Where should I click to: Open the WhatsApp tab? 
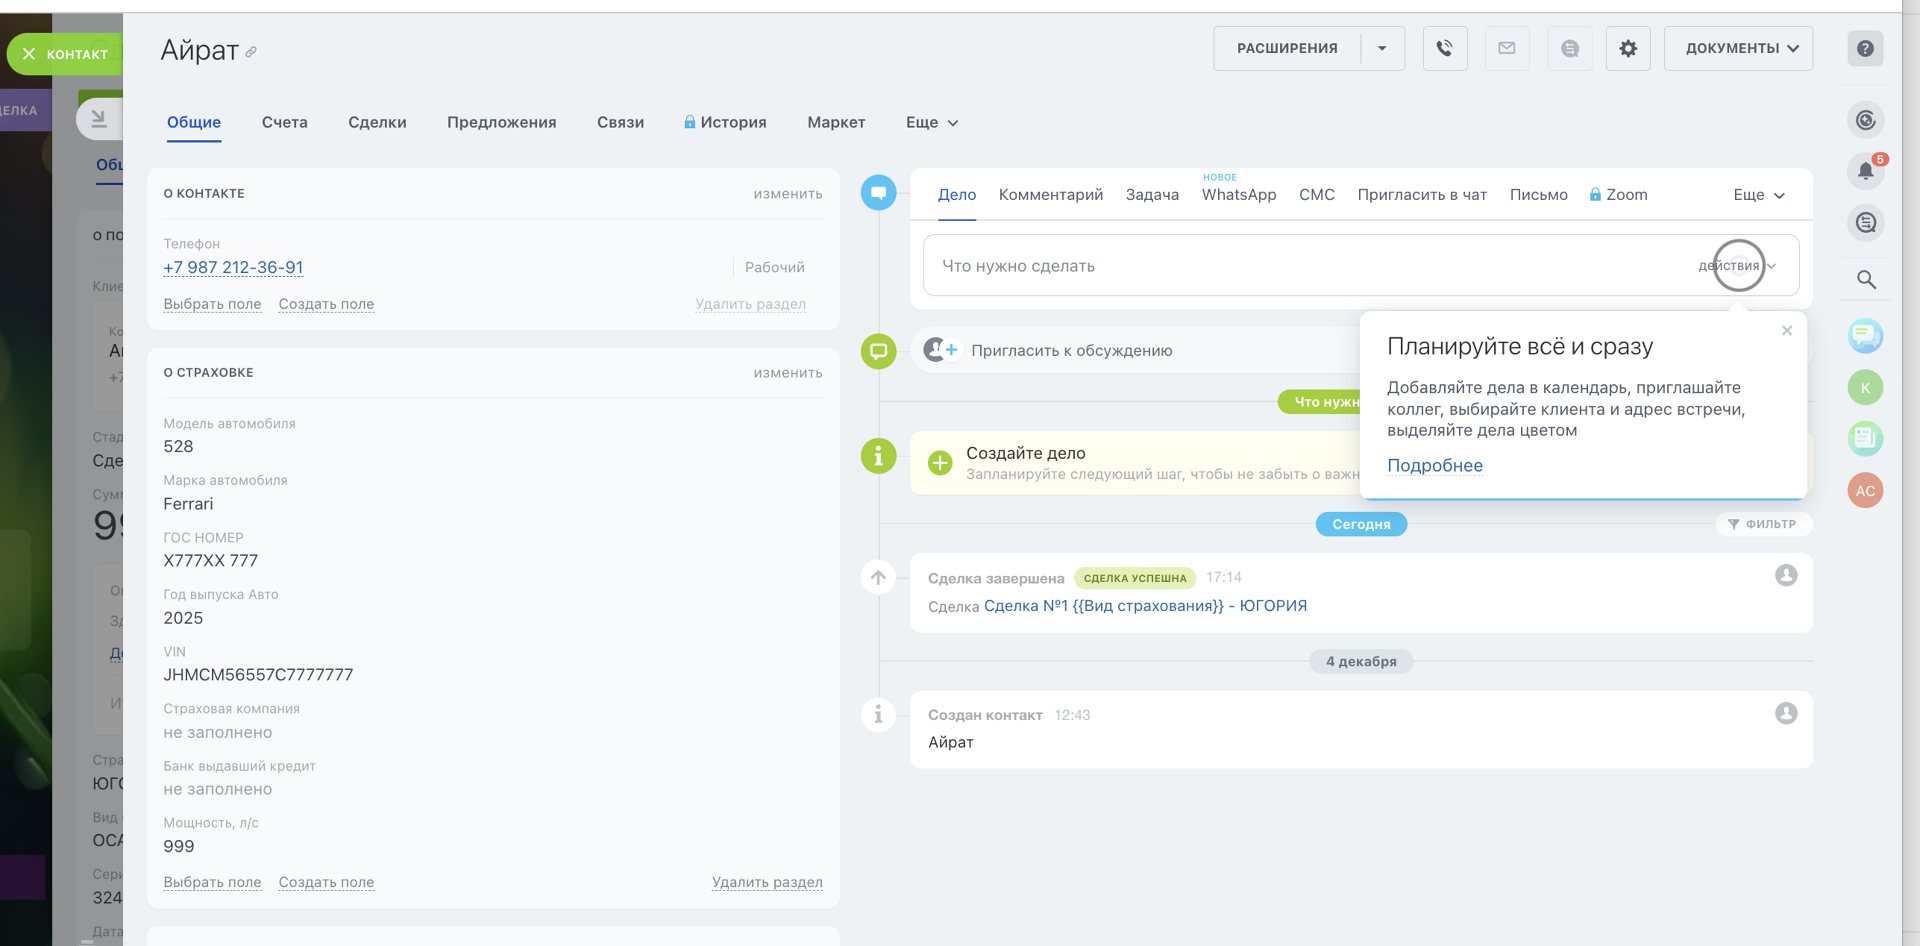[1238, 195]
